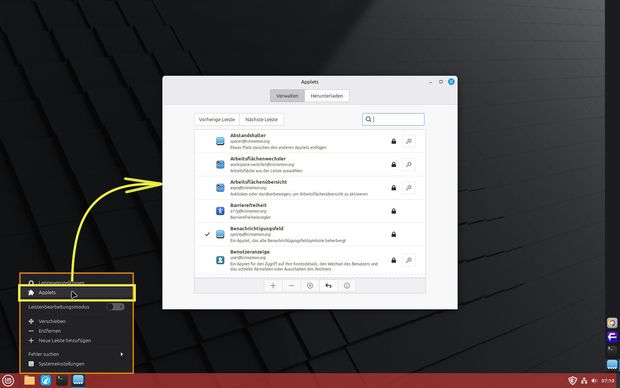Click the about info button in Applets
Screen dimensions: 620x388
[x=347, y=286]
